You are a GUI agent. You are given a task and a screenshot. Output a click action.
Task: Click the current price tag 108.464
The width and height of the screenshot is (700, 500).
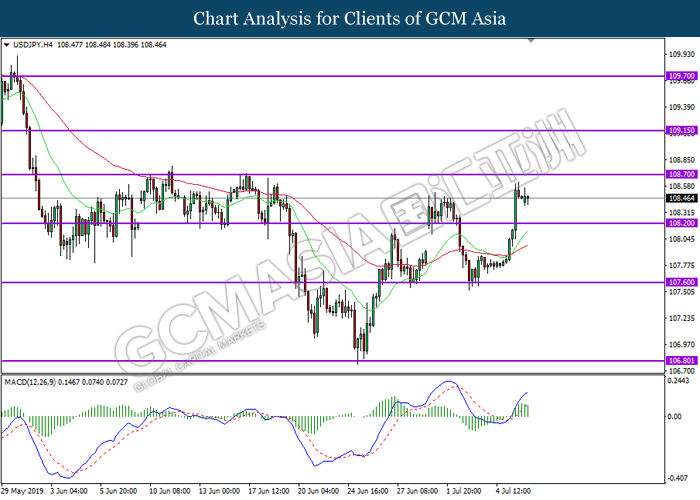[681, 198]
